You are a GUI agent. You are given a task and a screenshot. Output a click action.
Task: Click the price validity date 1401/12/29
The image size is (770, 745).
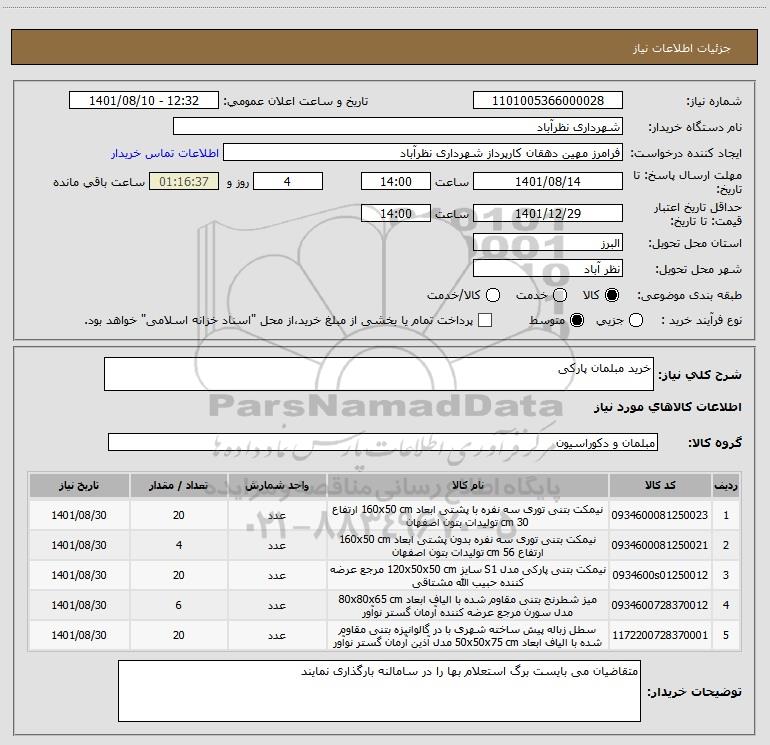pos(548,214)
